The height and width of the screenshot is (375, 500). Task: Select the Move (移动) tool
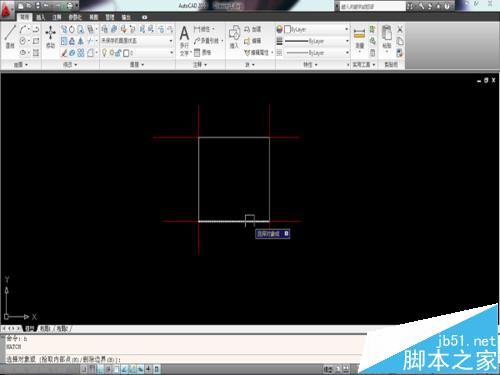[51, 36]
